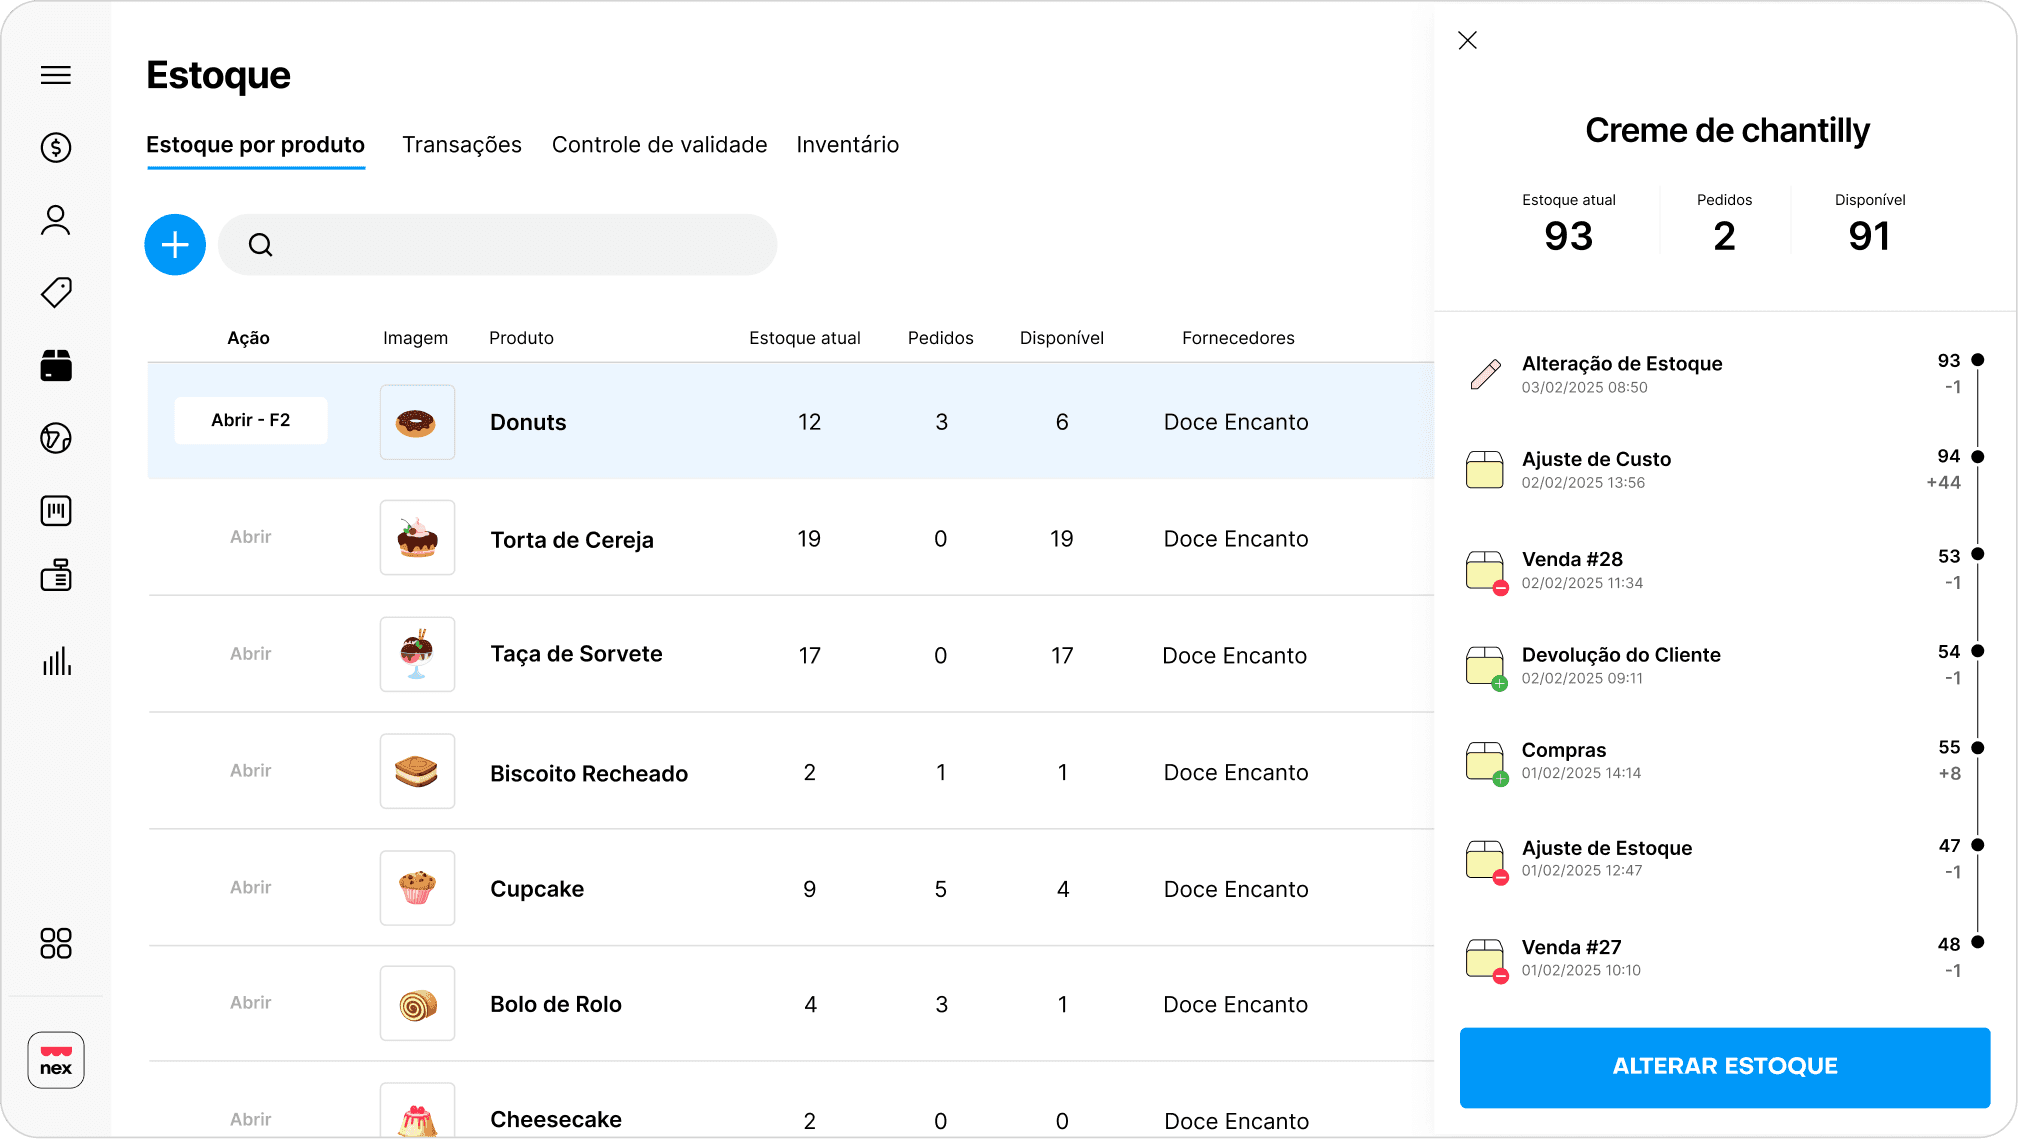Image resolution: width=2018 pixels, height=1139 pixels.
Task: Click the nex logo icon
Action: pyautogui.click(x=56, y=1060)
